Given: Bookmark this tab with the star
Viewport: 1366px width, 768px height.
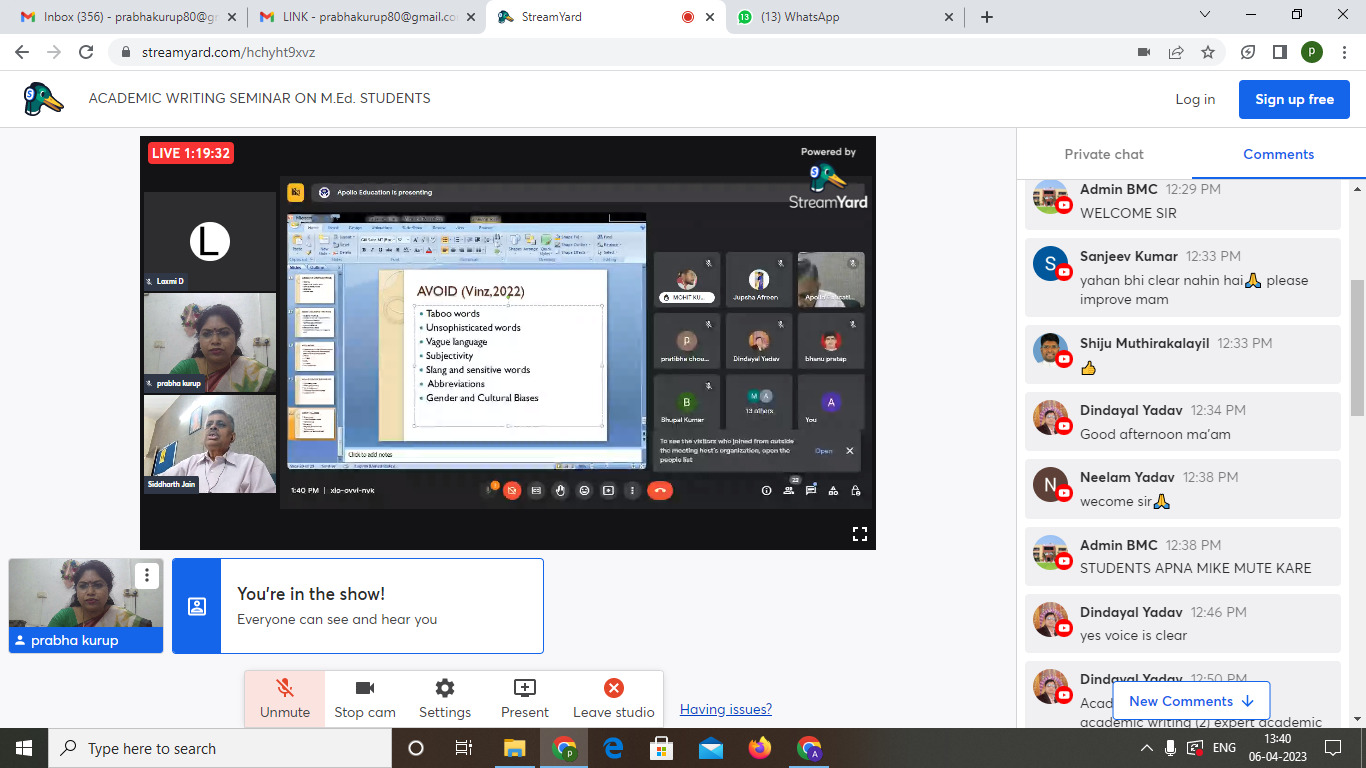Looking at the screenshot, I should 1208,52.
